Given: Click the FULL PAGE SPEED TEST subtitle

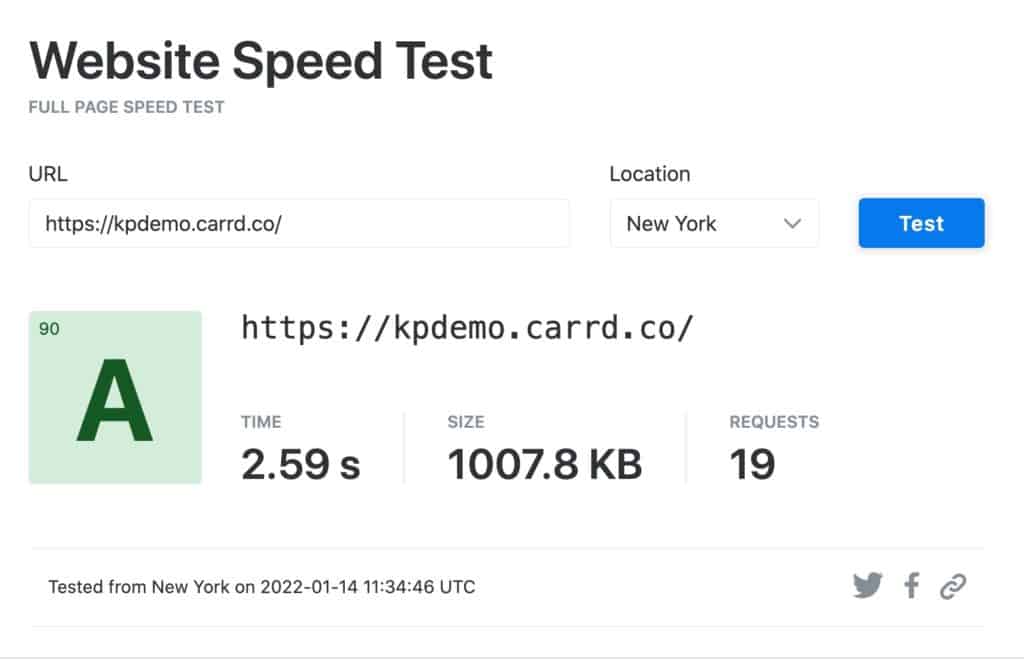Looking at the screenshot, I should point(126,106).
